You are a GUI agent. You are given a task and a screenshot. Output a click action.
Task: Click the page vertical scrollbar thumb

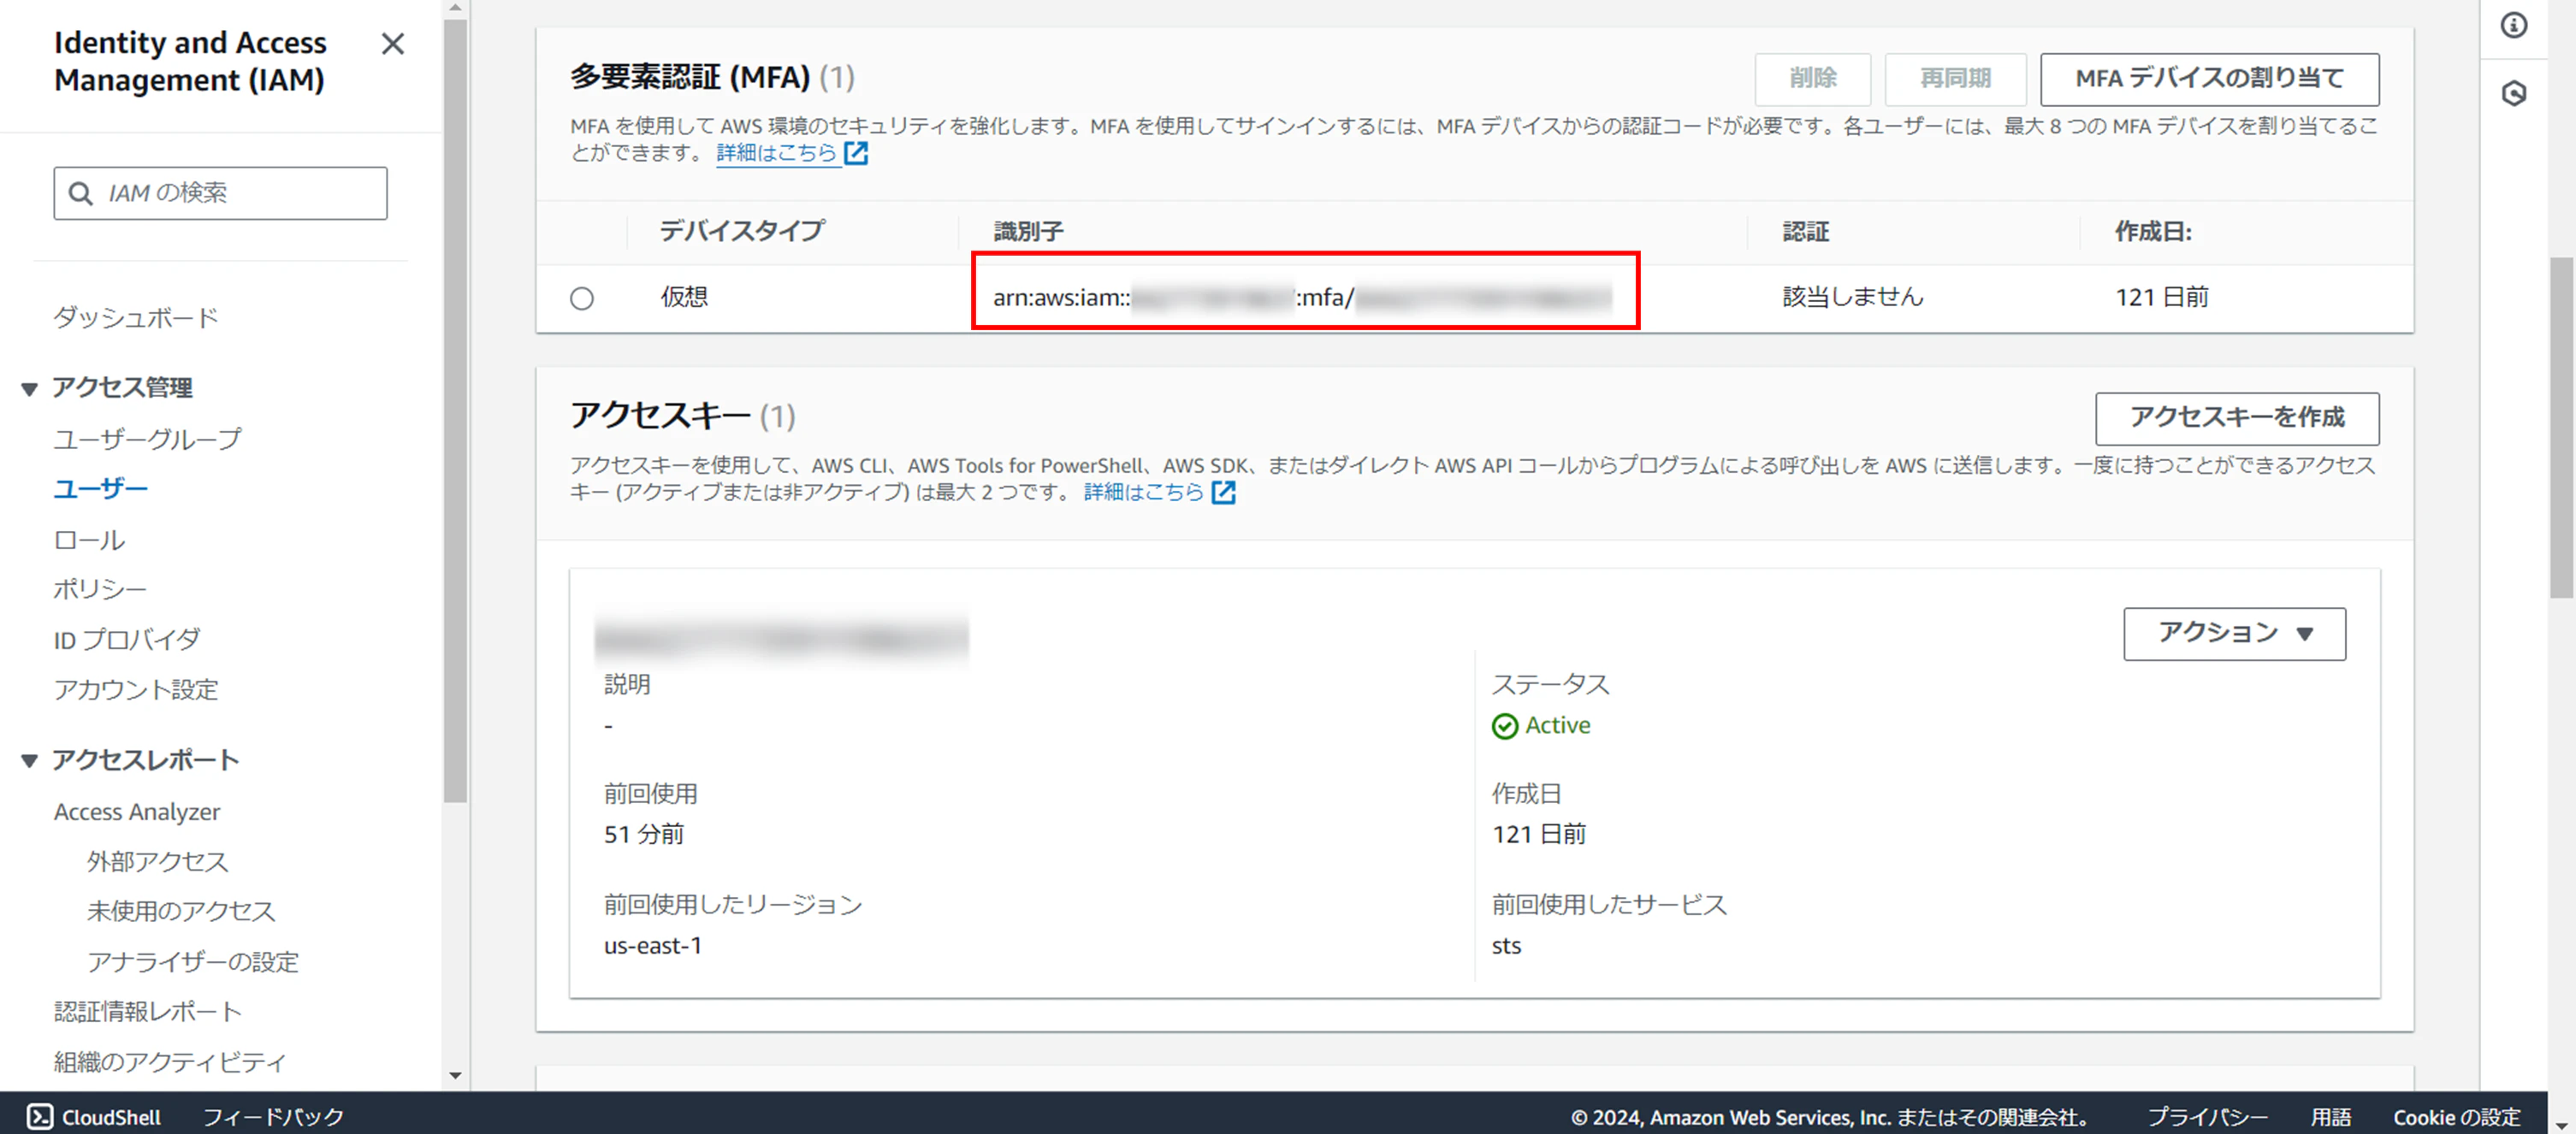(2561, 427)
